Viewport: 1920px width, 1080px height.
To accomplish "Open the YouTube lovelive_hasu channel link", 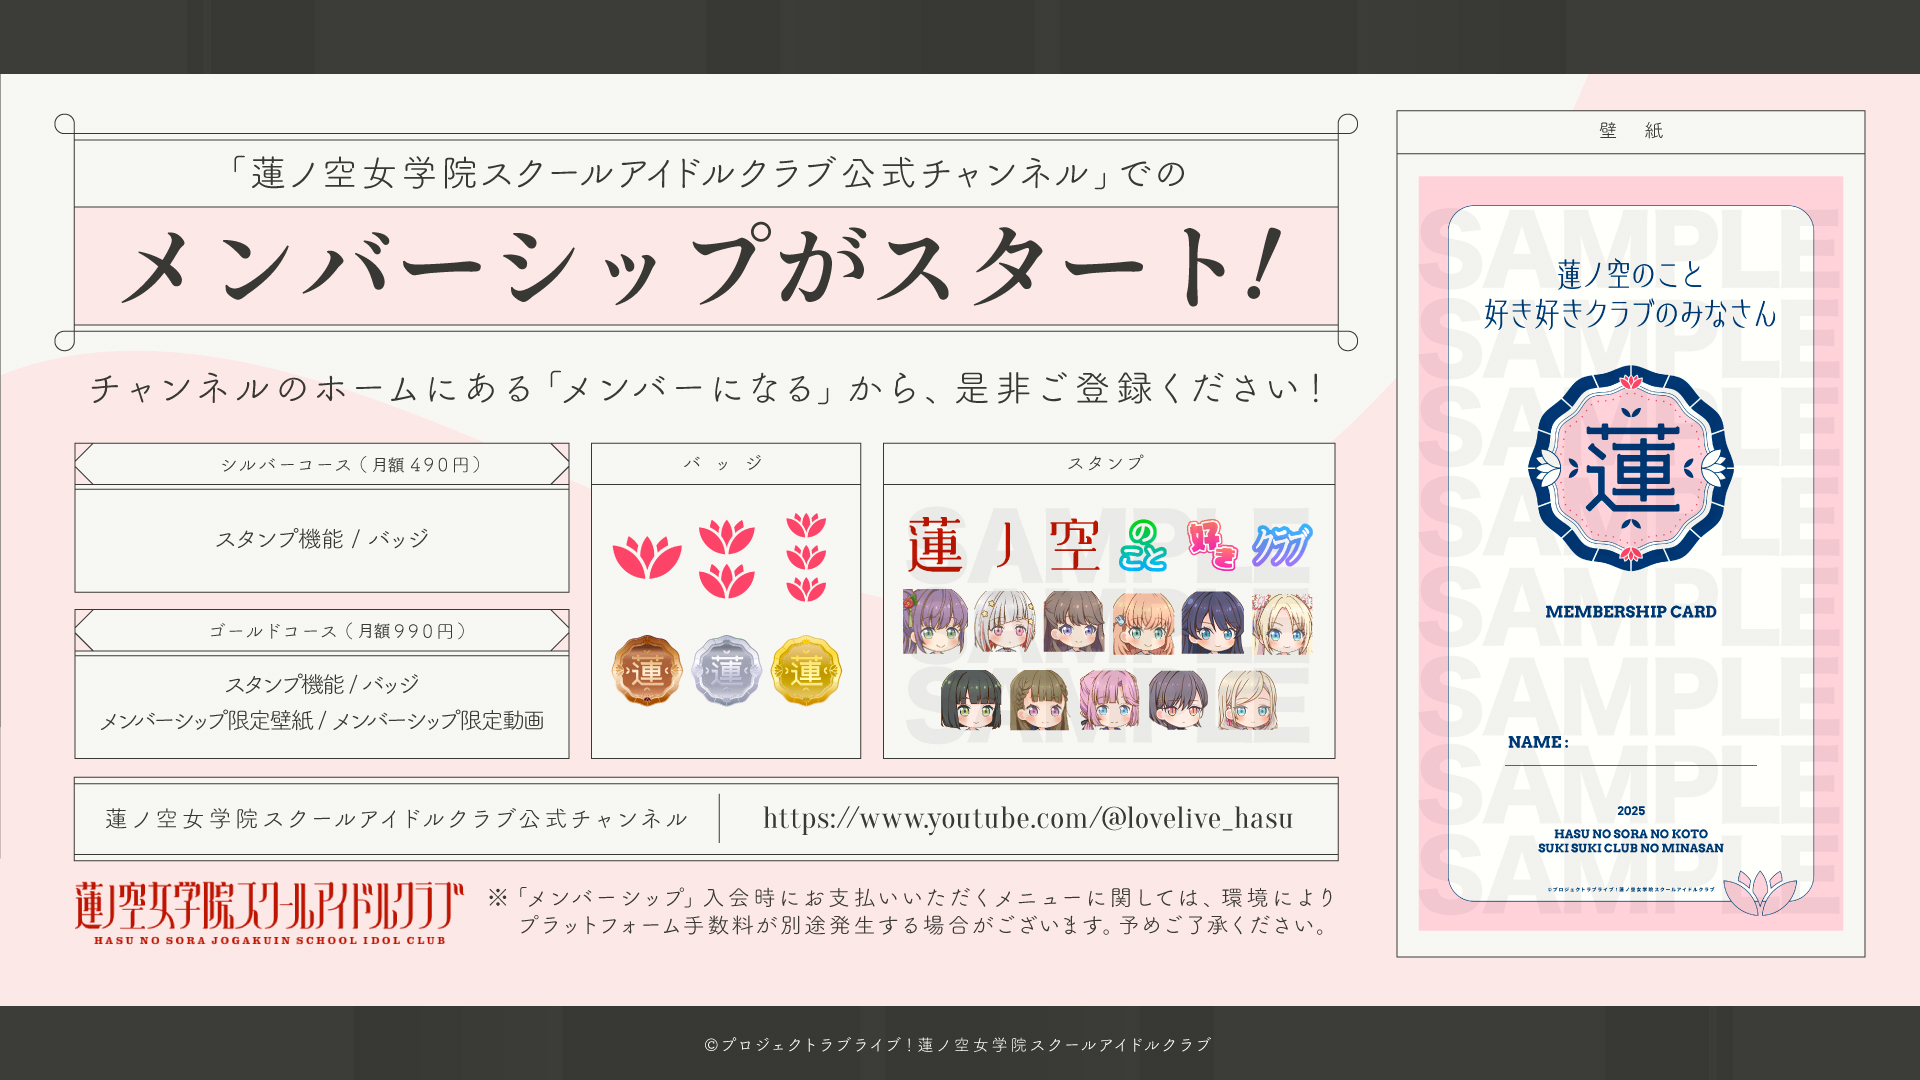I will tap(1028, 818).
